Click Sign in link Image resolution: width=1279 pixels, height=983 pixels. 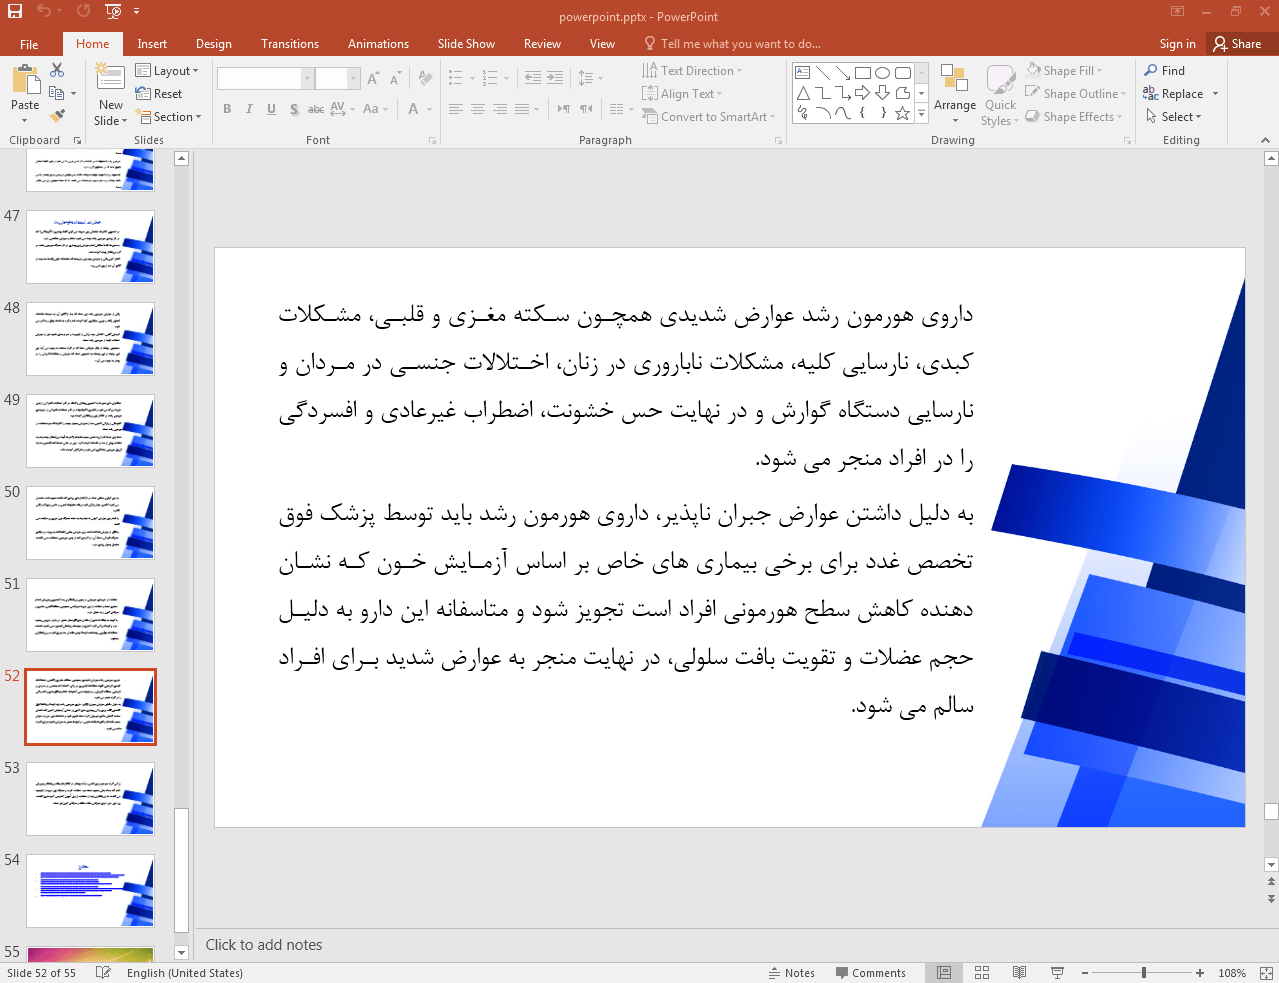(1177, 44)
